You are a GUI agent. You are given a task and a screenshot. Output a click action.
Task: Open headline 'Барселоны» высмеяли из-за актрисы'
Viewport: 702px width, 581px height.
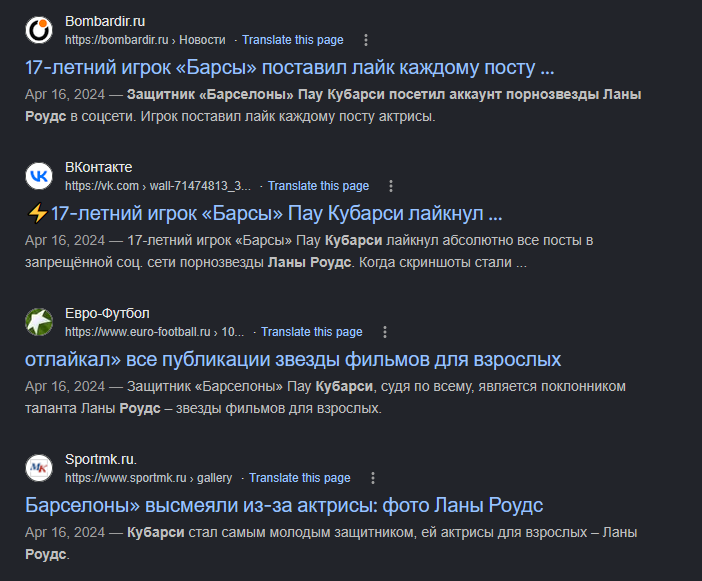[284, 505]
